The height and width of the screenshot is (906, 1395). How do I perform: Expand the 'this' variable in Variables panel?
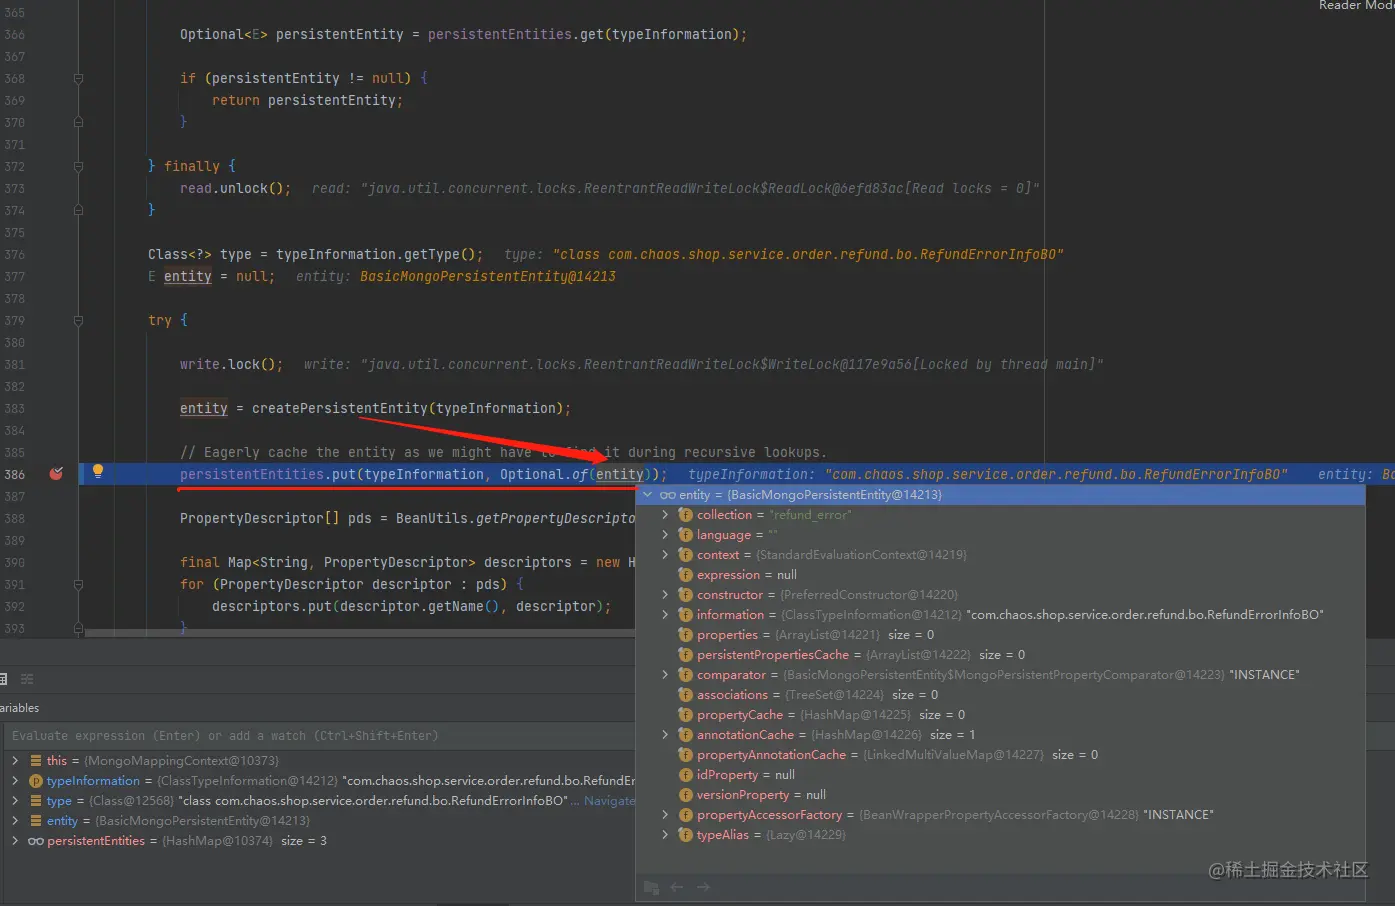15,760
